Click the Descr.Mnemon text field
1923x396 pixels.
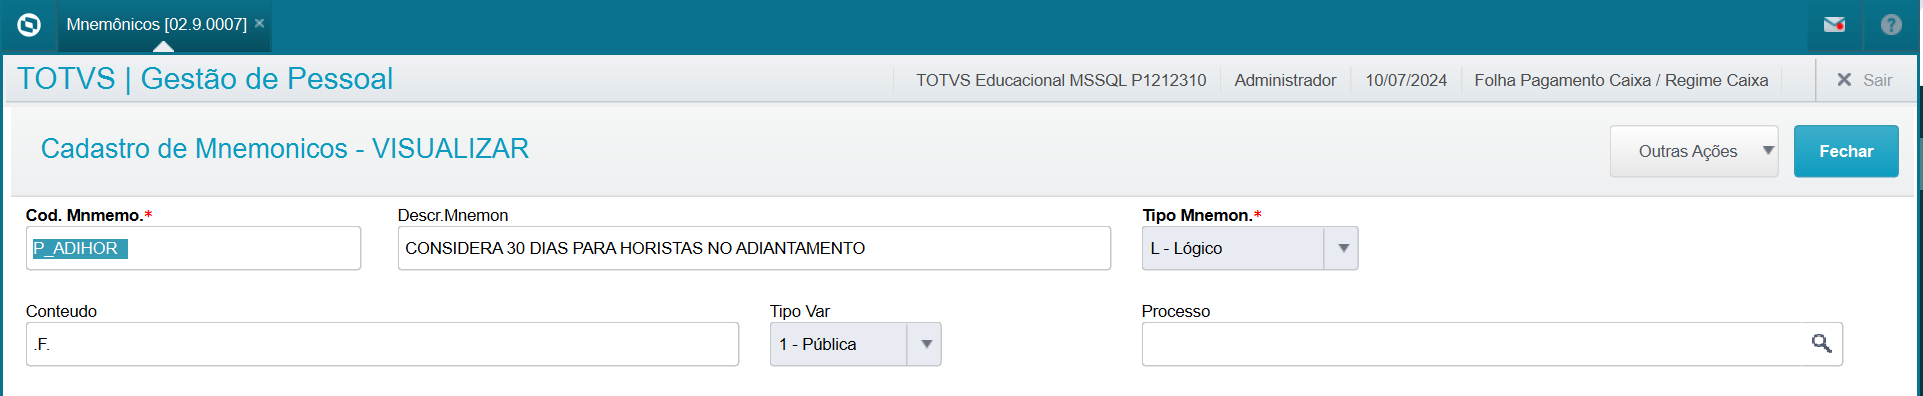point(754,248)
